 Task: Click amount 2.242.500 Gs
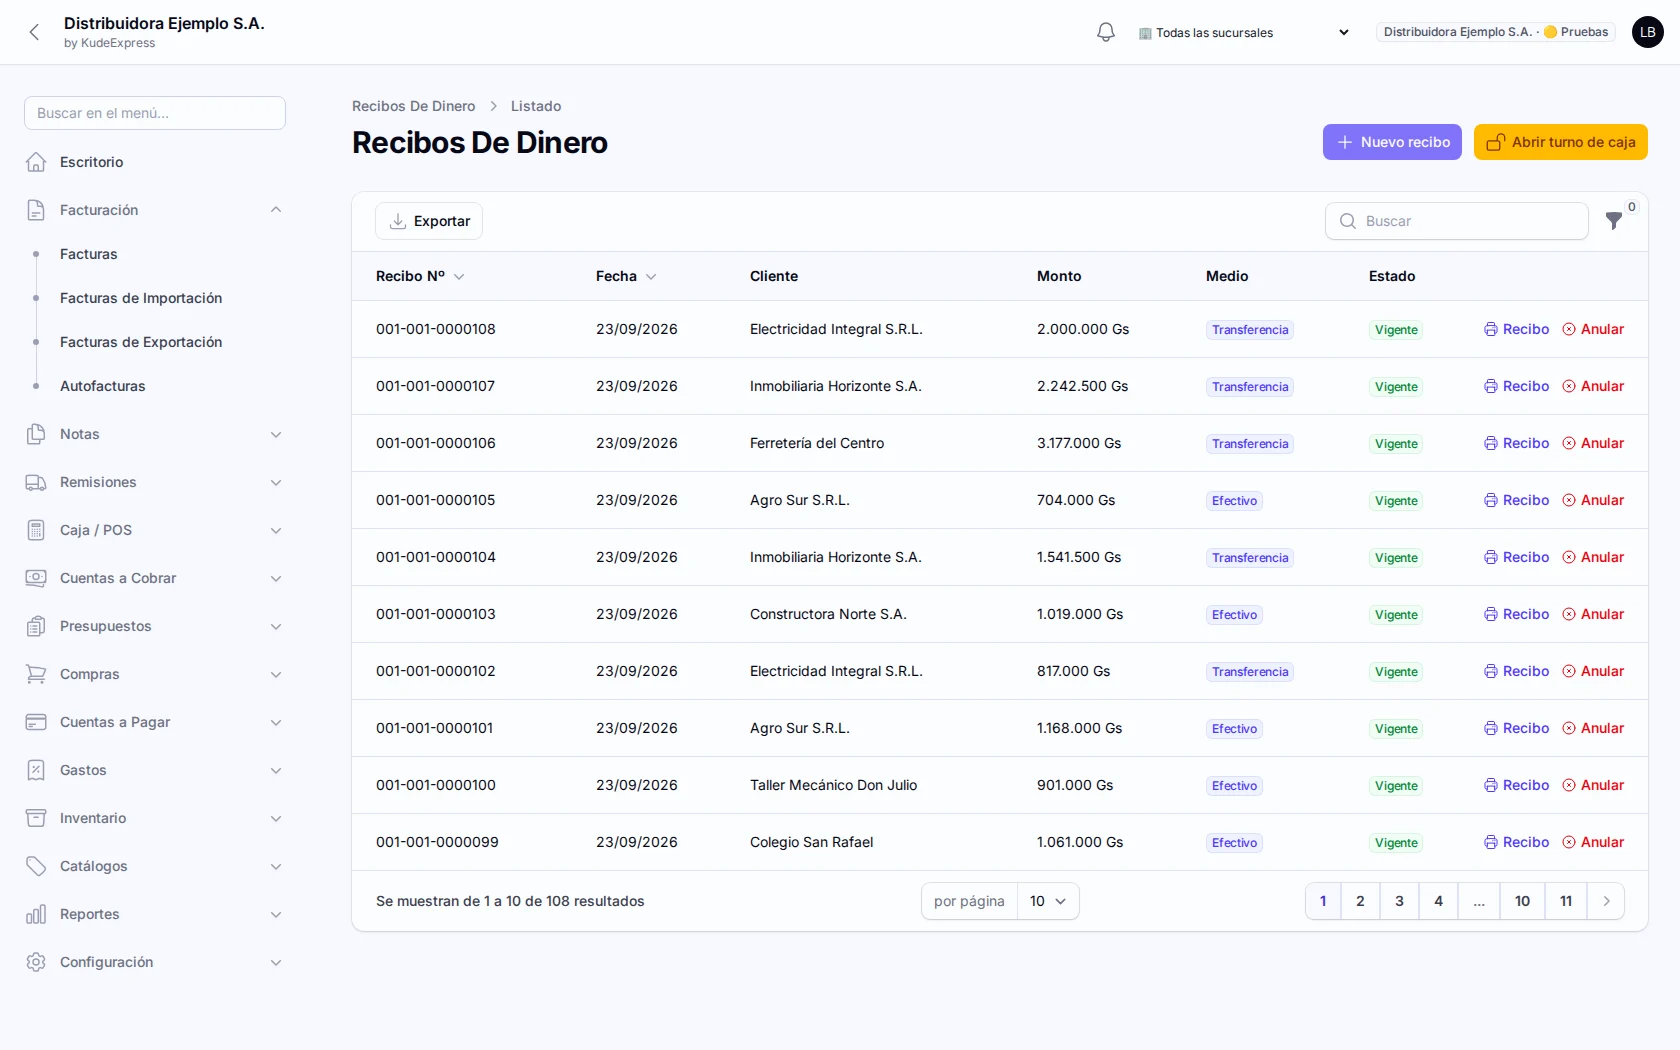click(1083, 386)
